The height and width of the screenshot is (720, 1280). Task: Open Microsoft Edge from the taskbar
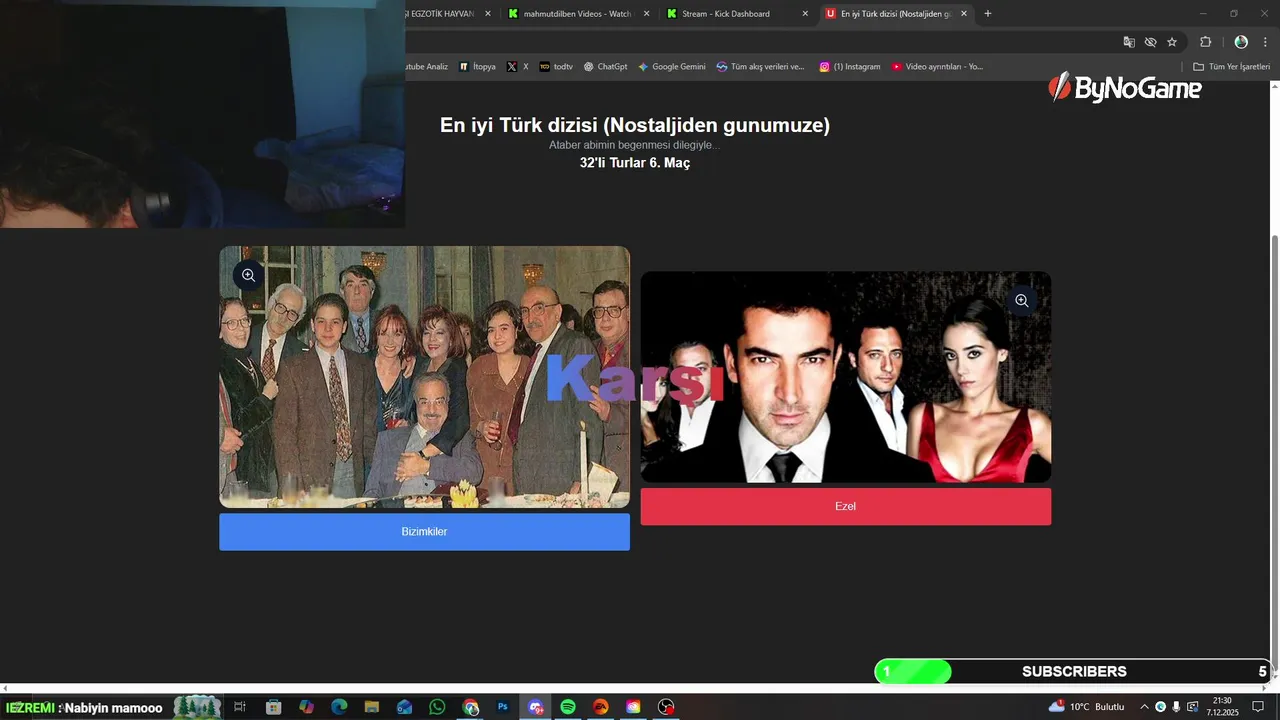(x=339, y=707)
